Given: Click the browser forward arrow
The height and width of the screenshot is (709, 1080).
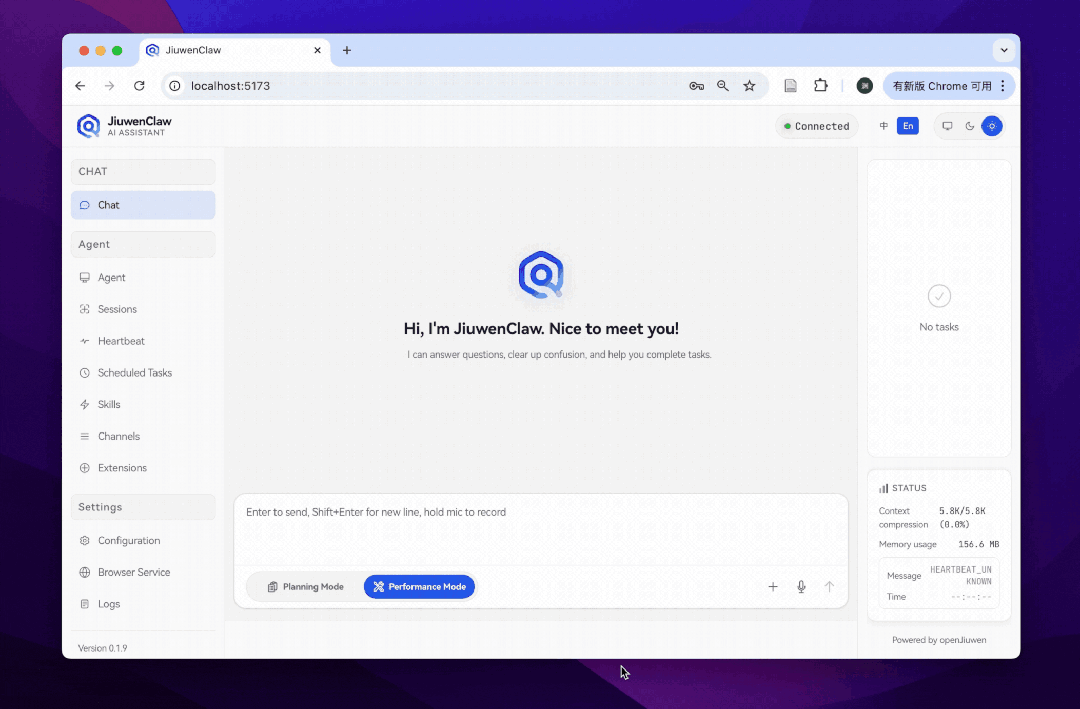Looking at the screenshot, I should [x=110, y=85].
